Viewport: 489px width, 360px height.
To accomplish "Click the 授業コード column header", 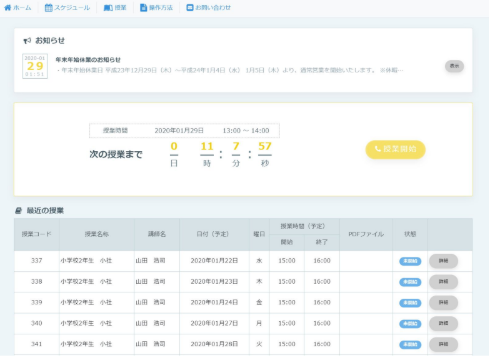I will click(x=37, y=234).
